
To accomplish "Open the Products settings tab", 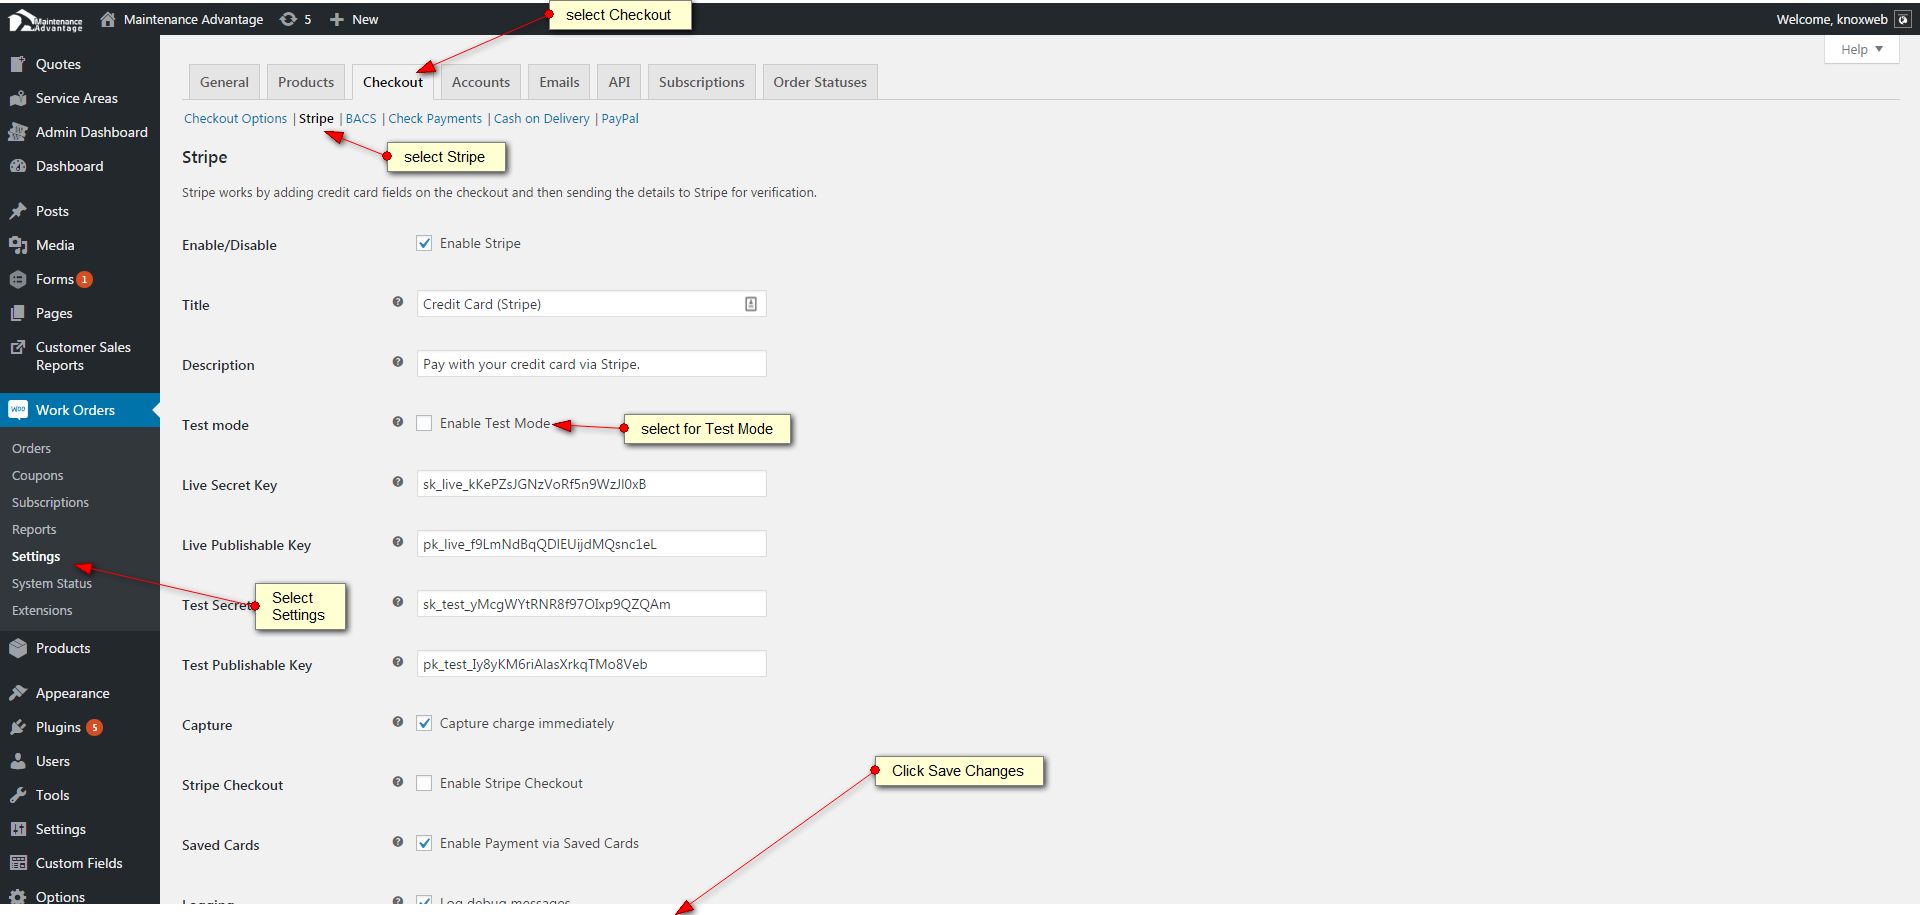I will pyautogui.click(x=306, y=82).
